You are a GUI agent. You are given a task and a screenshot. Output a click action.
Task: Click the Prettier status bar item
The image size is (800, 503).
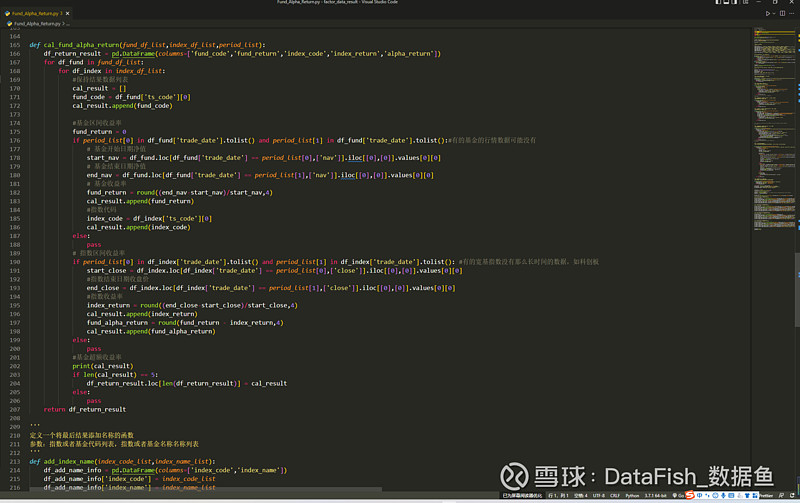point(766,495)
